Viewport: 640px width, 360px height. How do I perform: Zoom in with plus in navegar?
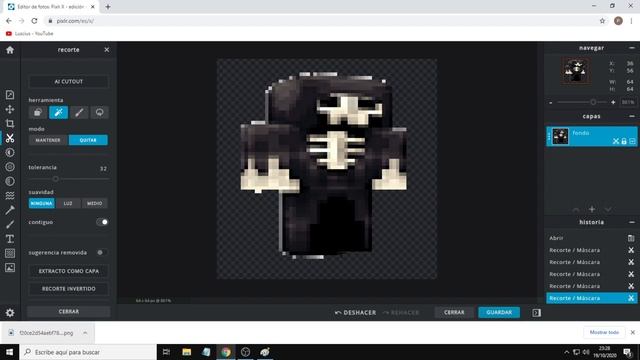613,102
